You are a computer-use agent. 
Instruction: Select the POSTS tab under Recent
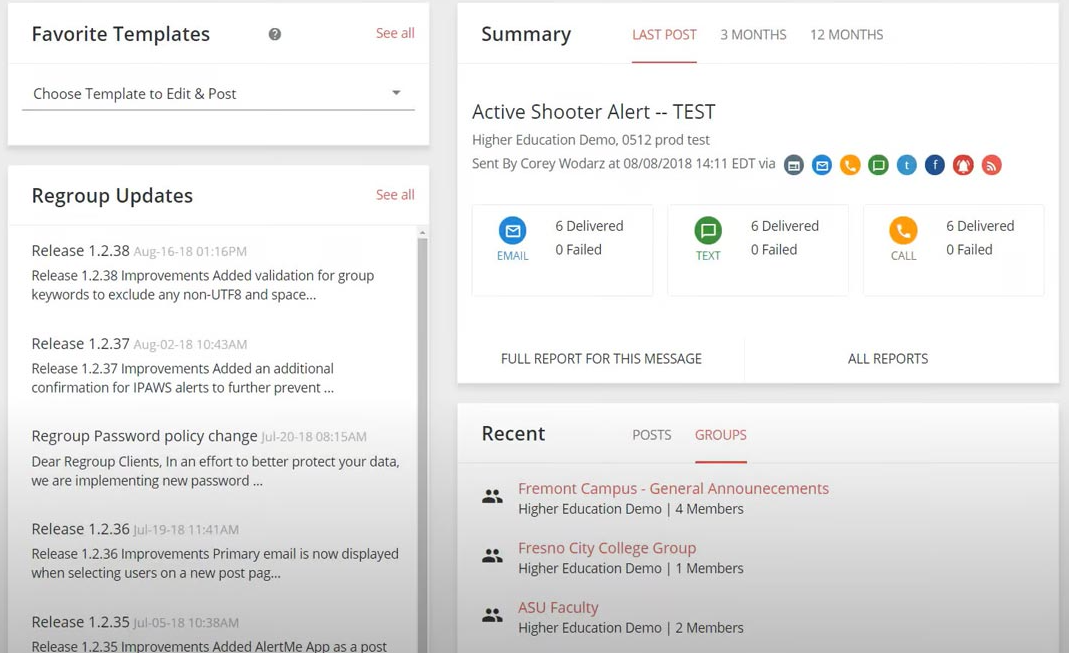pos(651,435)
